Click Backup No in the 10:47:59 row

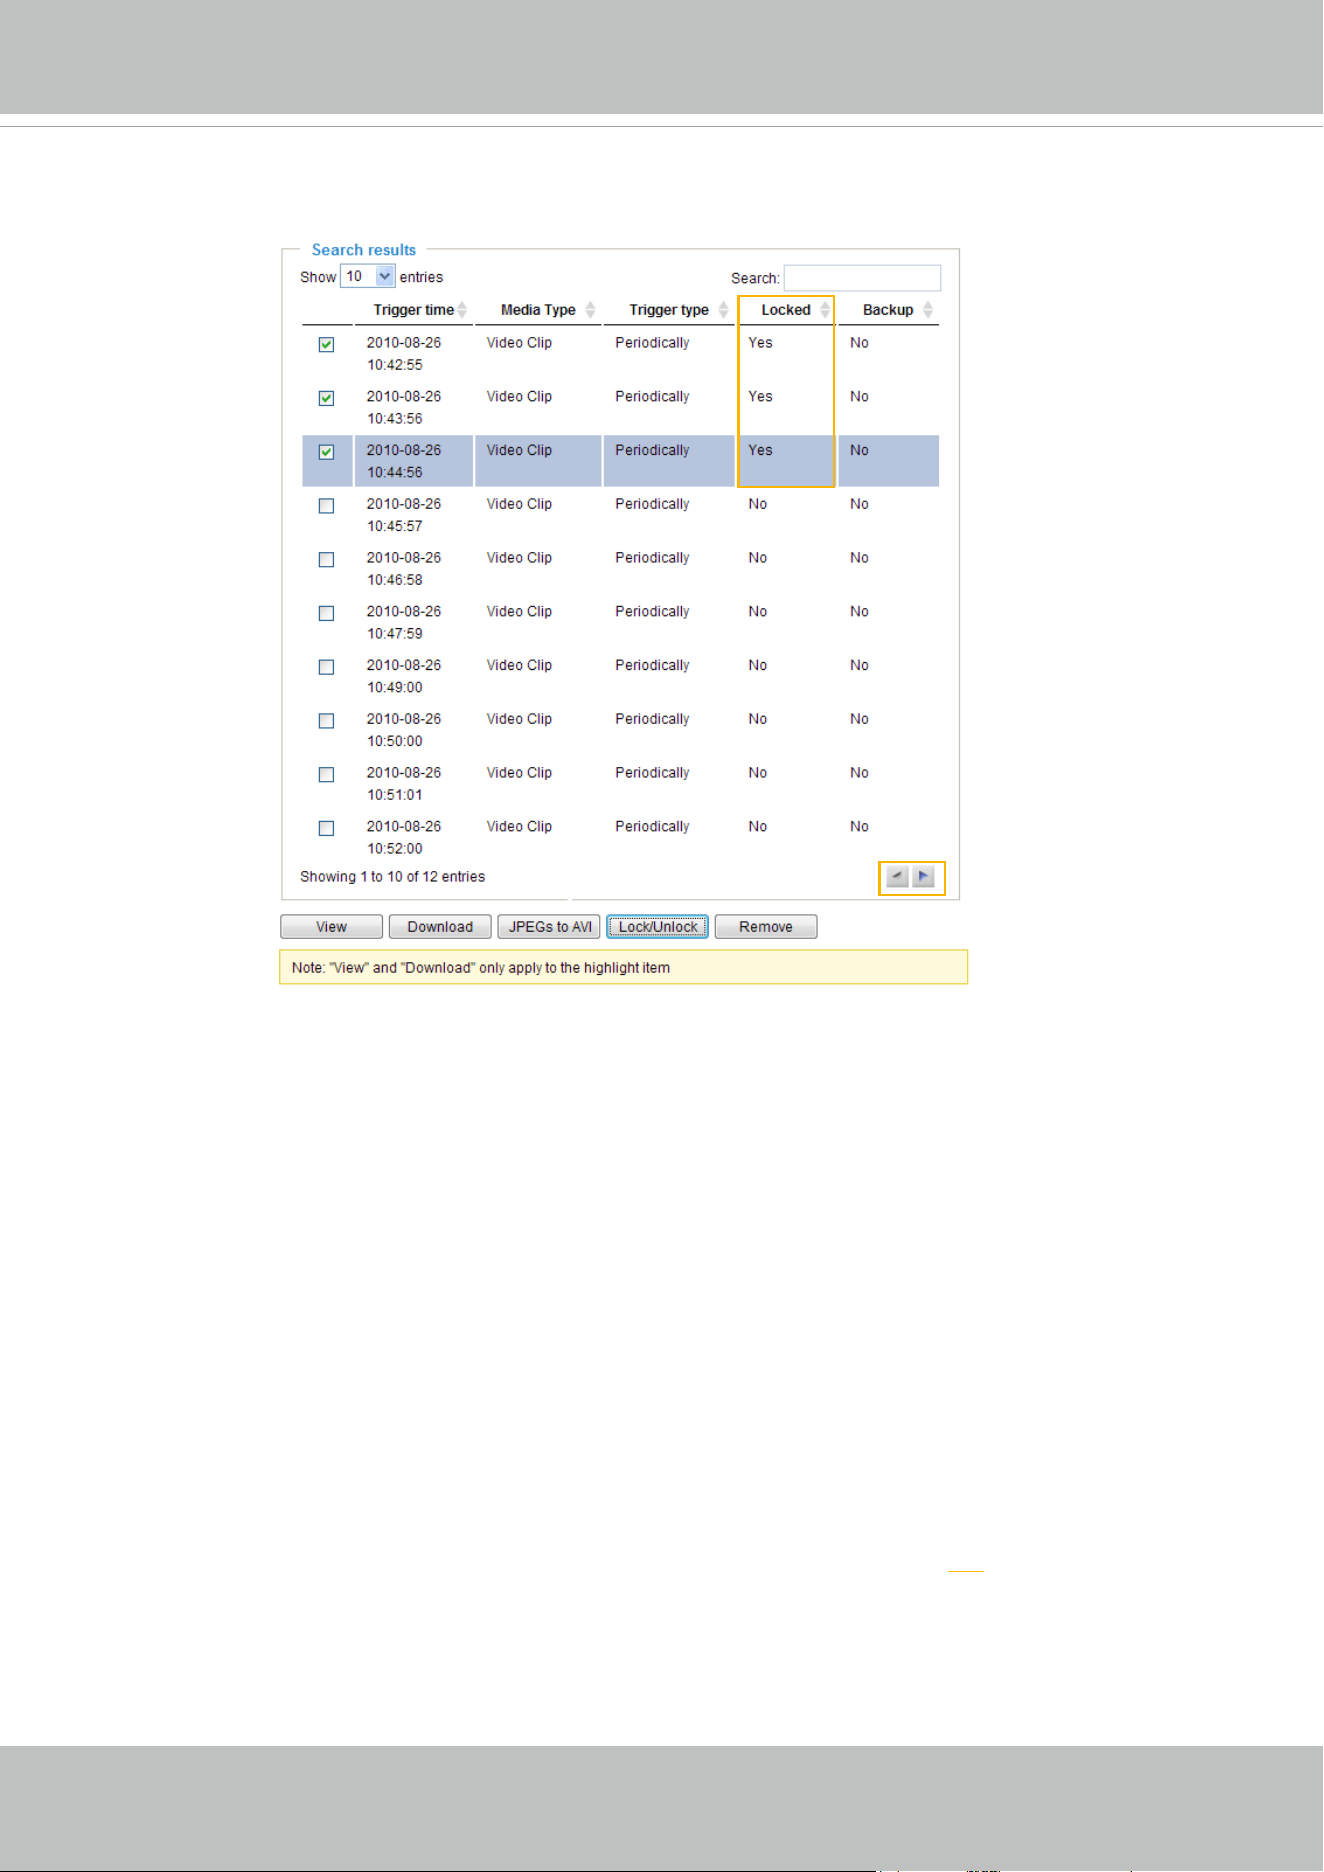click(x=859, y=612)
